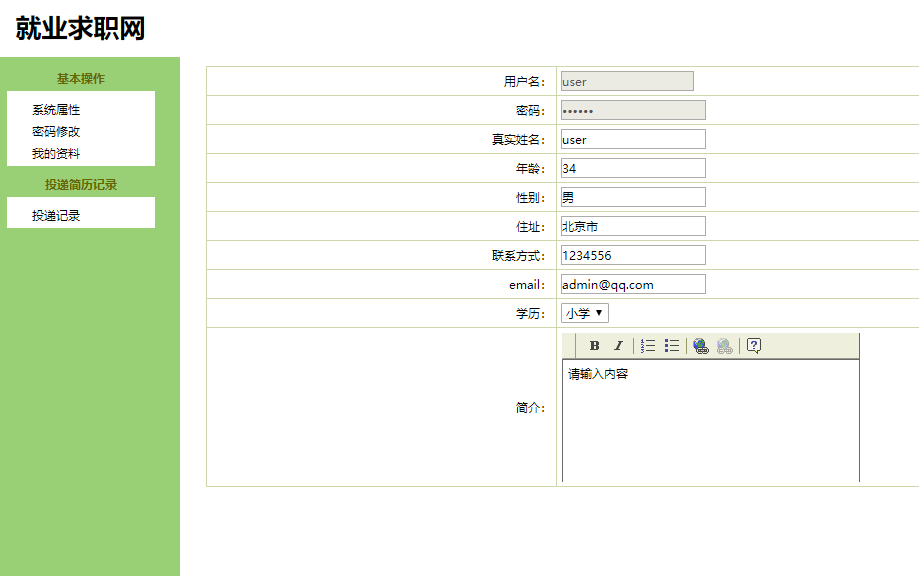Apply a bulleted list in the editor

670,345
